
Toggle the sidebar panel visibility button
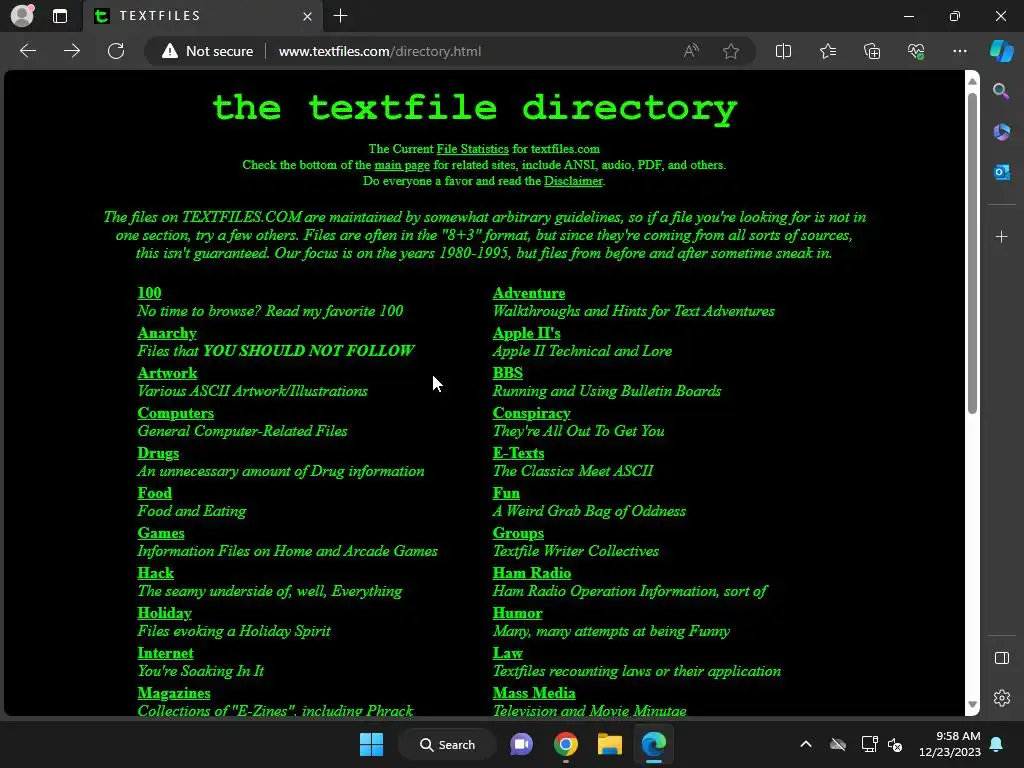coord(1001,658)
